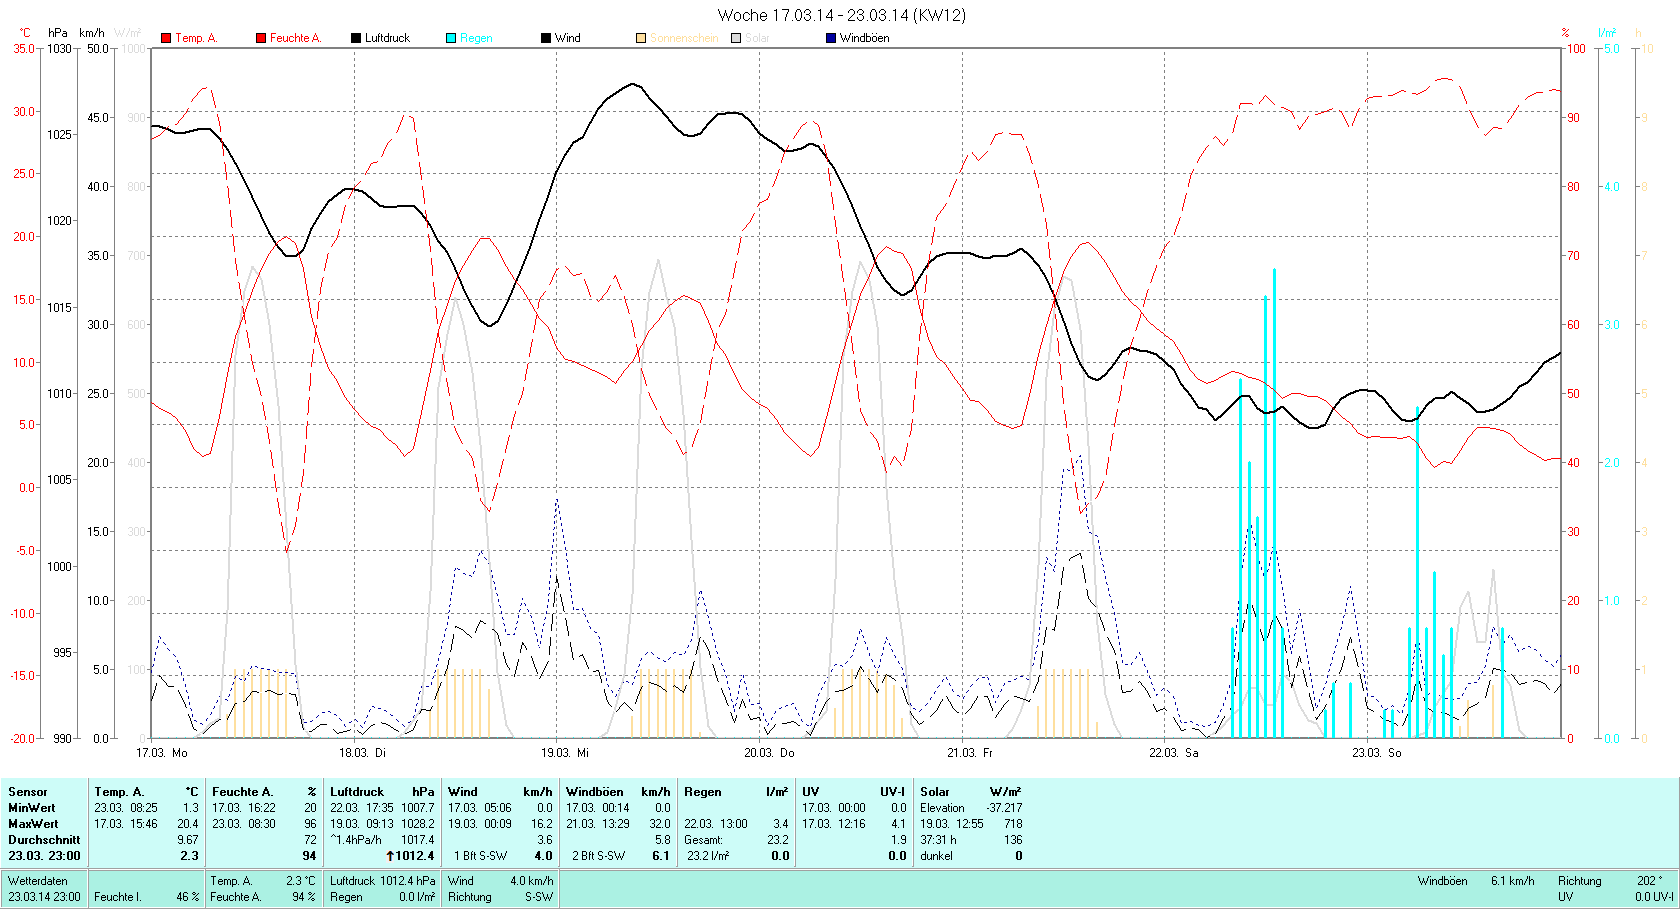Click the Elevation label in Solar column
Screen dimensions: 1680x909
click(942, 808)
